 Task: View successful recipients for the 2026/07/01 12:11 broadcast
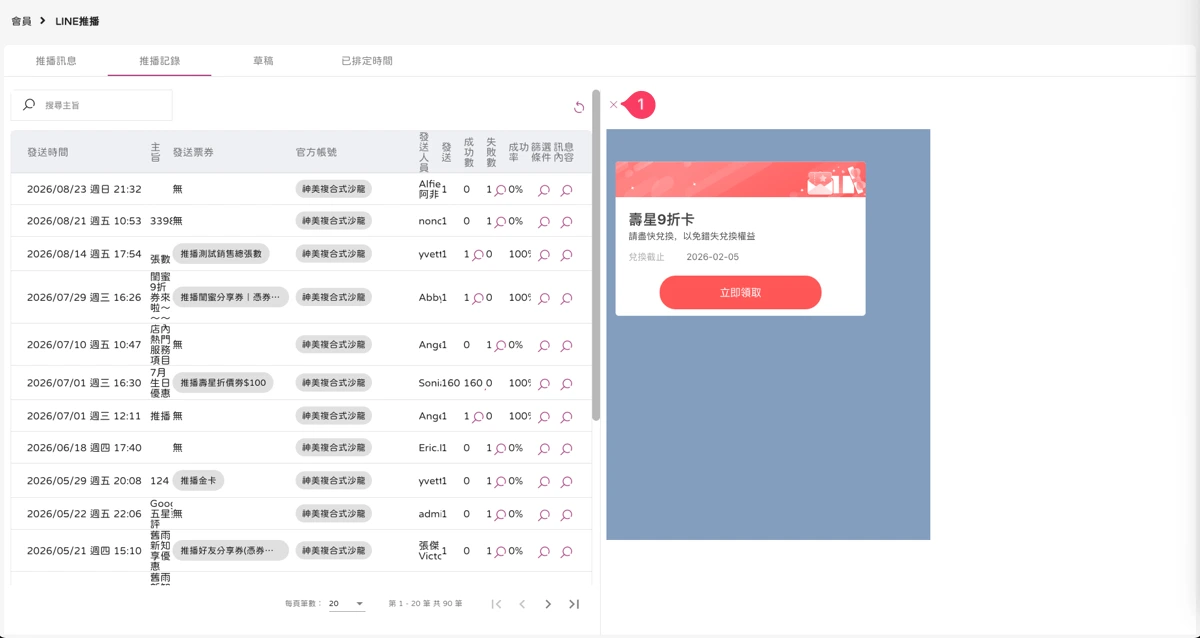click(478, 417)
